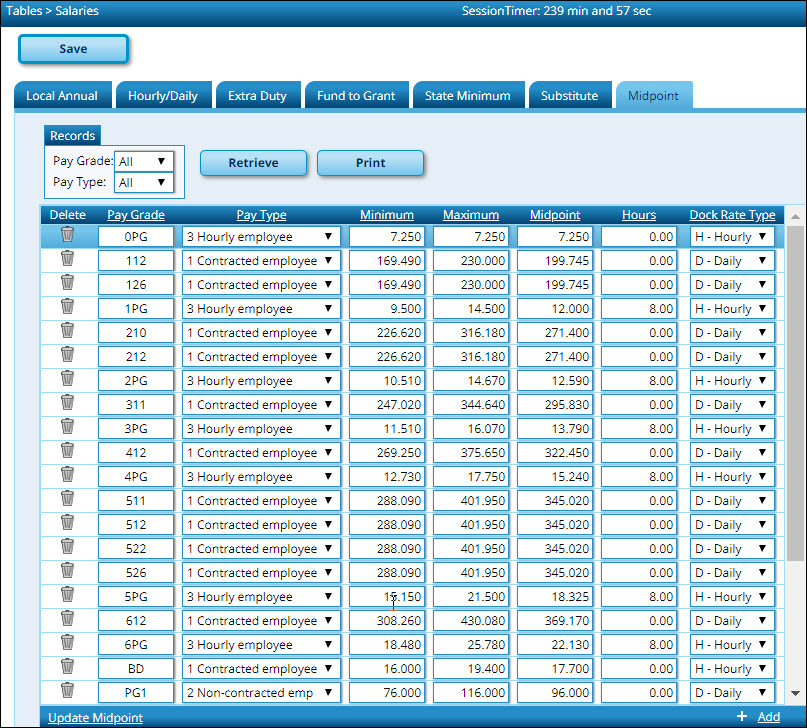Image resolution: width=807 pixels, height=728 pixels.
Task: Click the Minimum field for row 3PG
Action: pyautogui.click(x=387, y=429)
